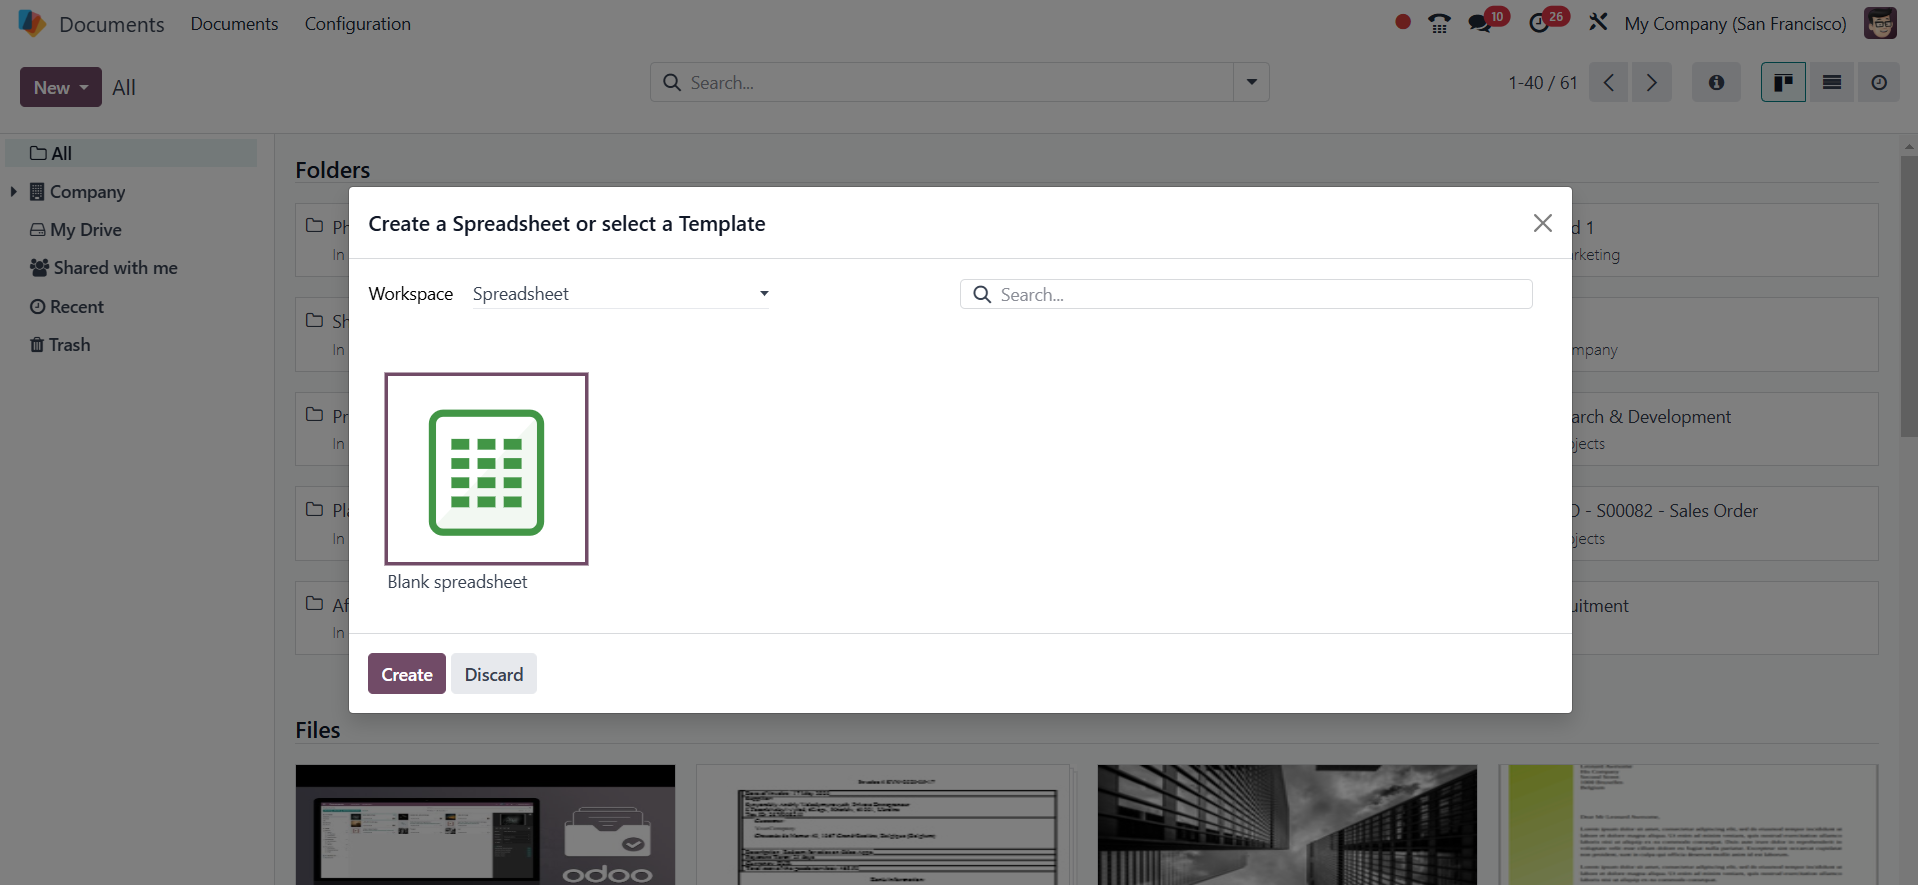Click the red recording status dot
This screenshot has height=885, width=1918.
point(1403,22)
